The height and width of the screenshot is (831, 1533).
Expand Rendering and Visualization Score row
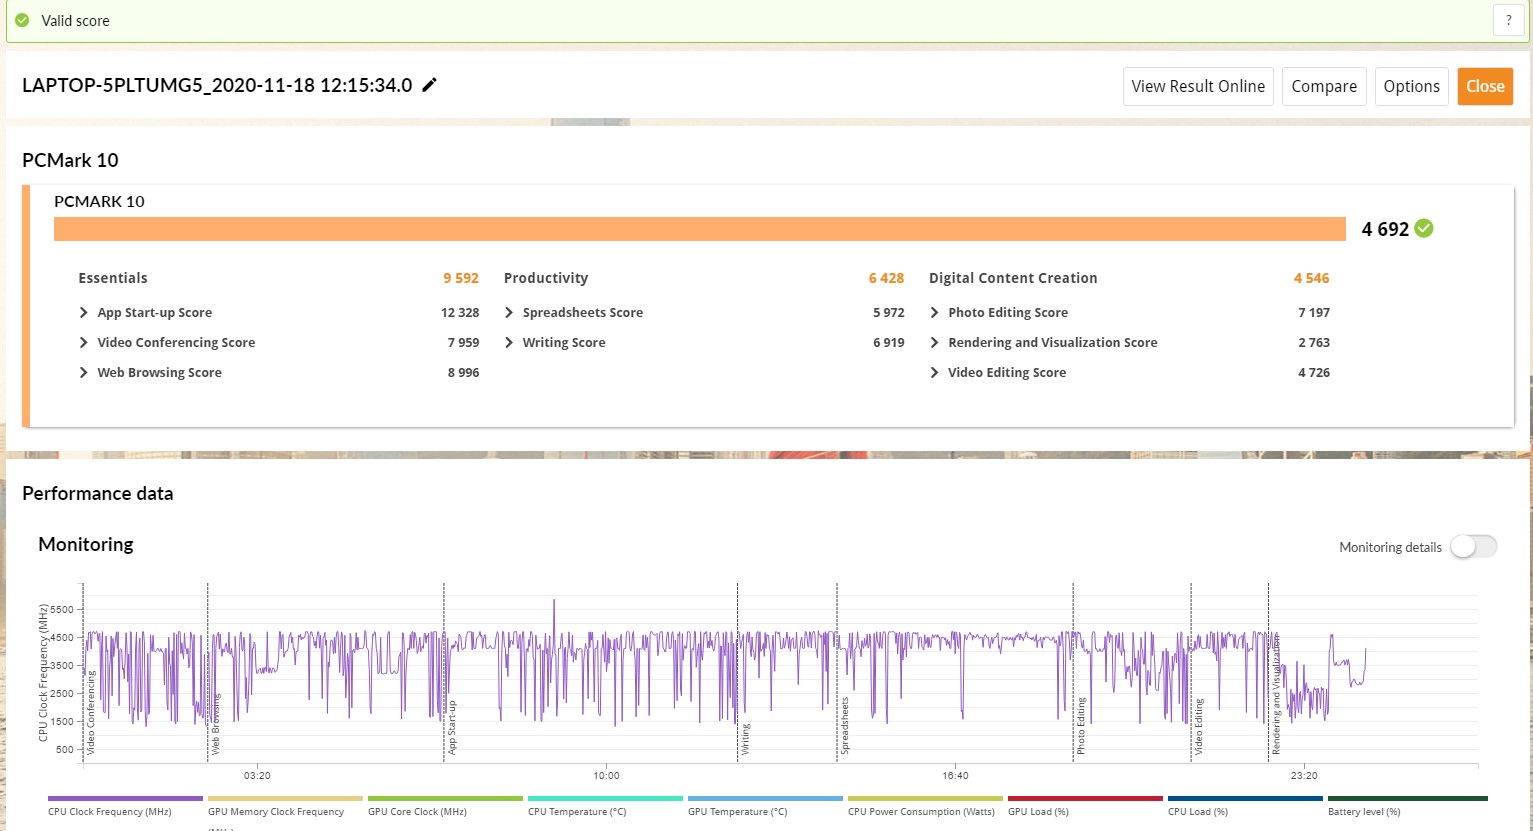1130,342
